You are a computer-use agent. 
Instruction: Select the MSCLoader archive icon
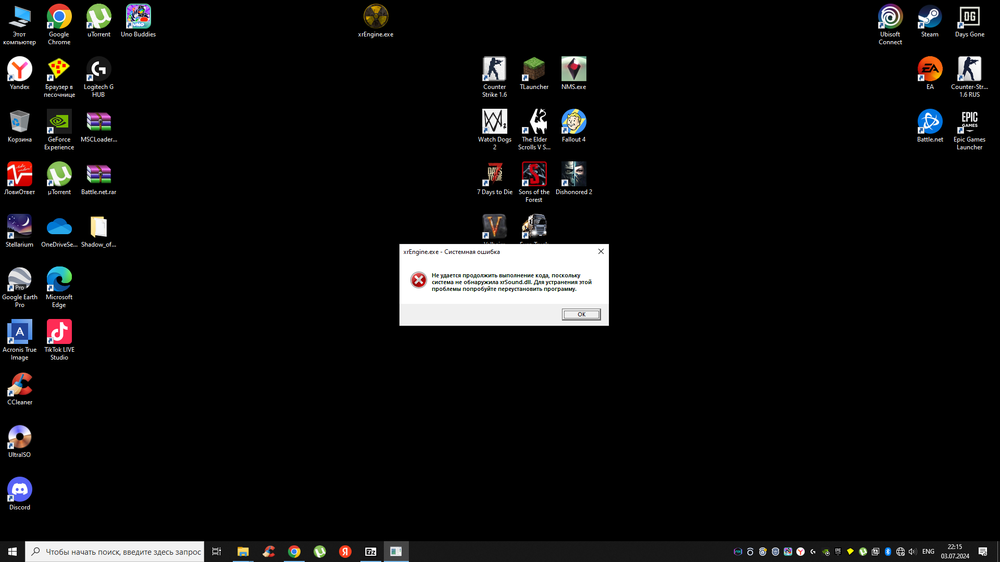(98, 126)
